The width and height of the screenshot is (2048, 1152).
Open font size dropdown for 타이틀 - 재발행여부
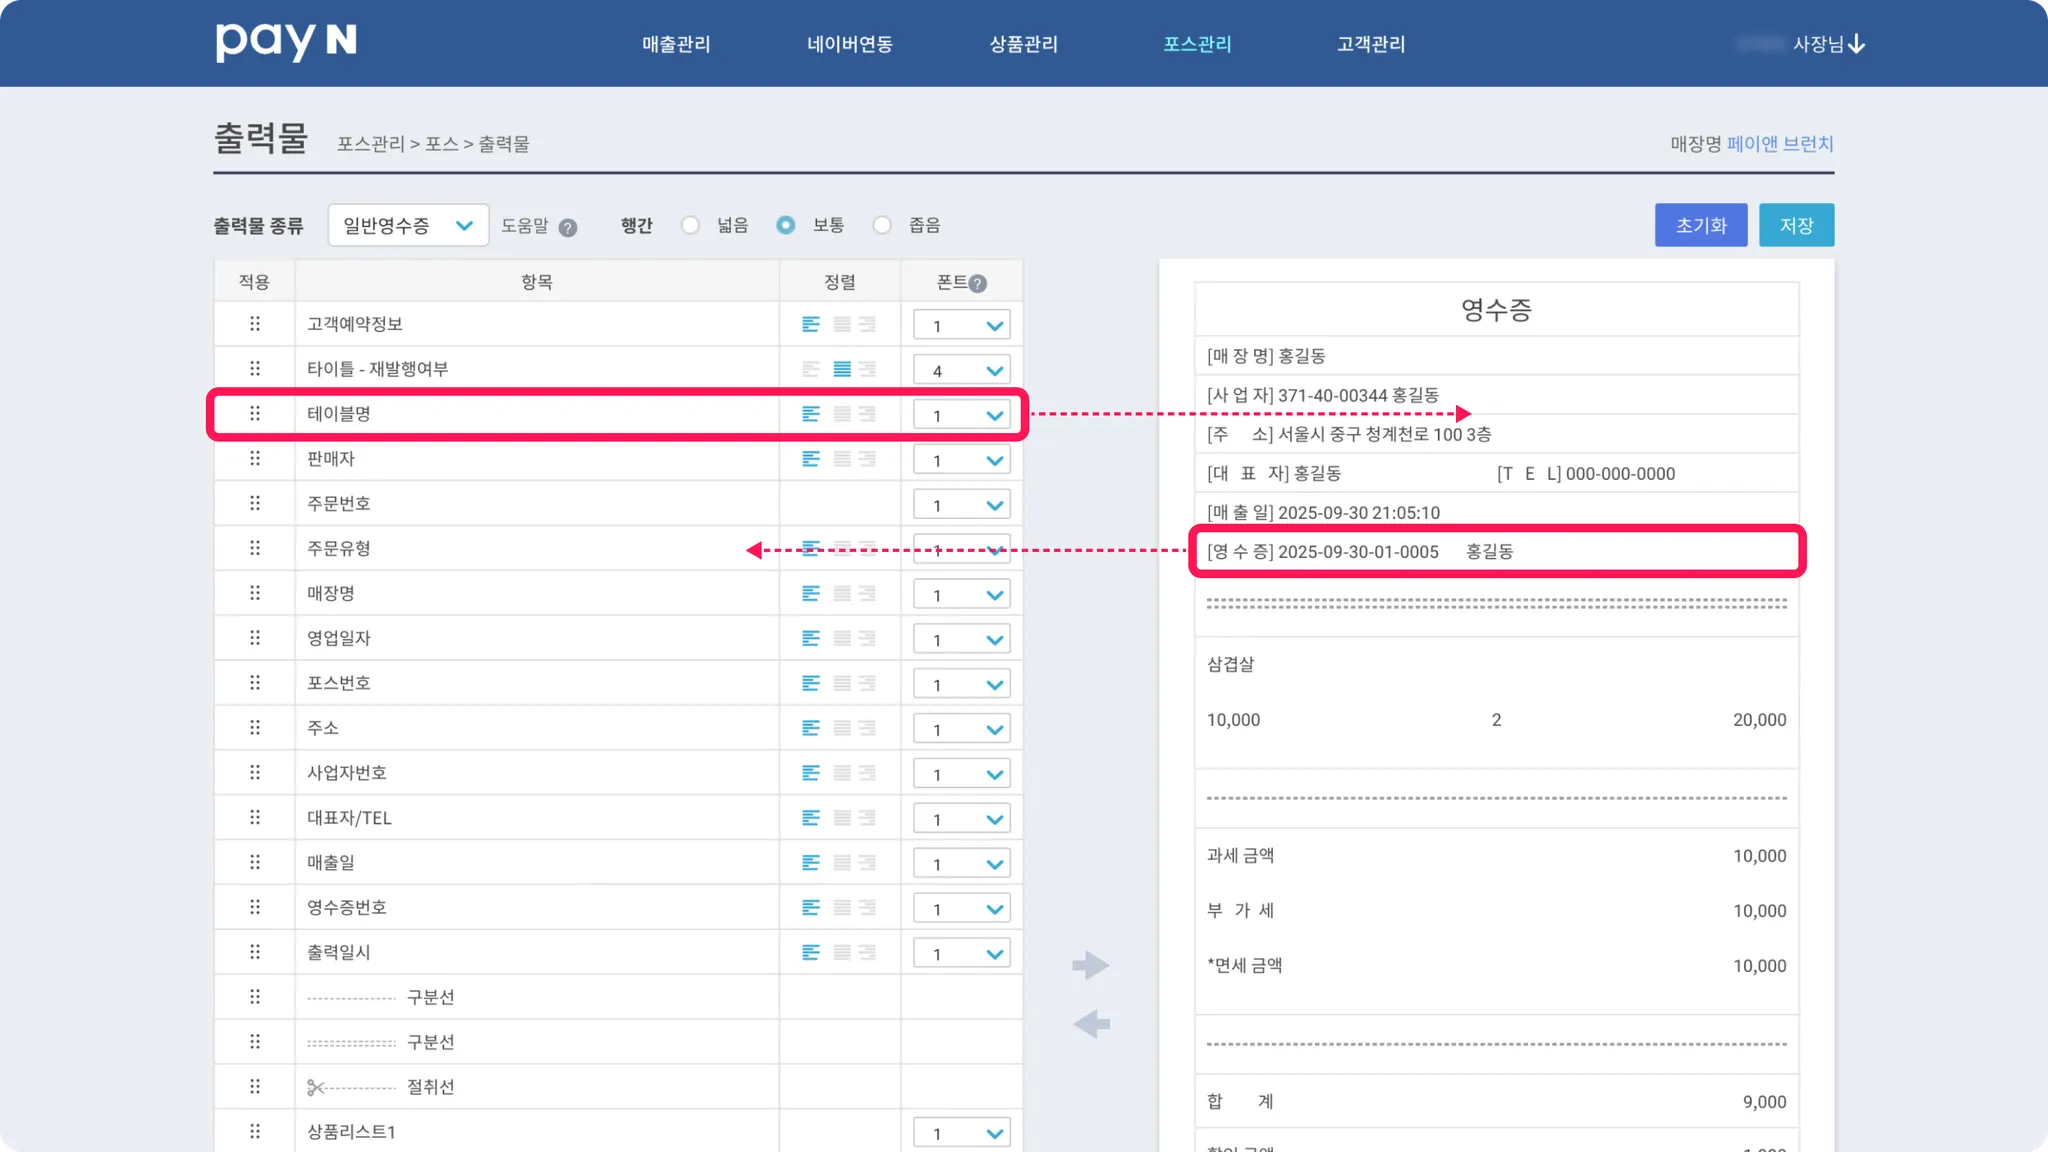(962, 370)
